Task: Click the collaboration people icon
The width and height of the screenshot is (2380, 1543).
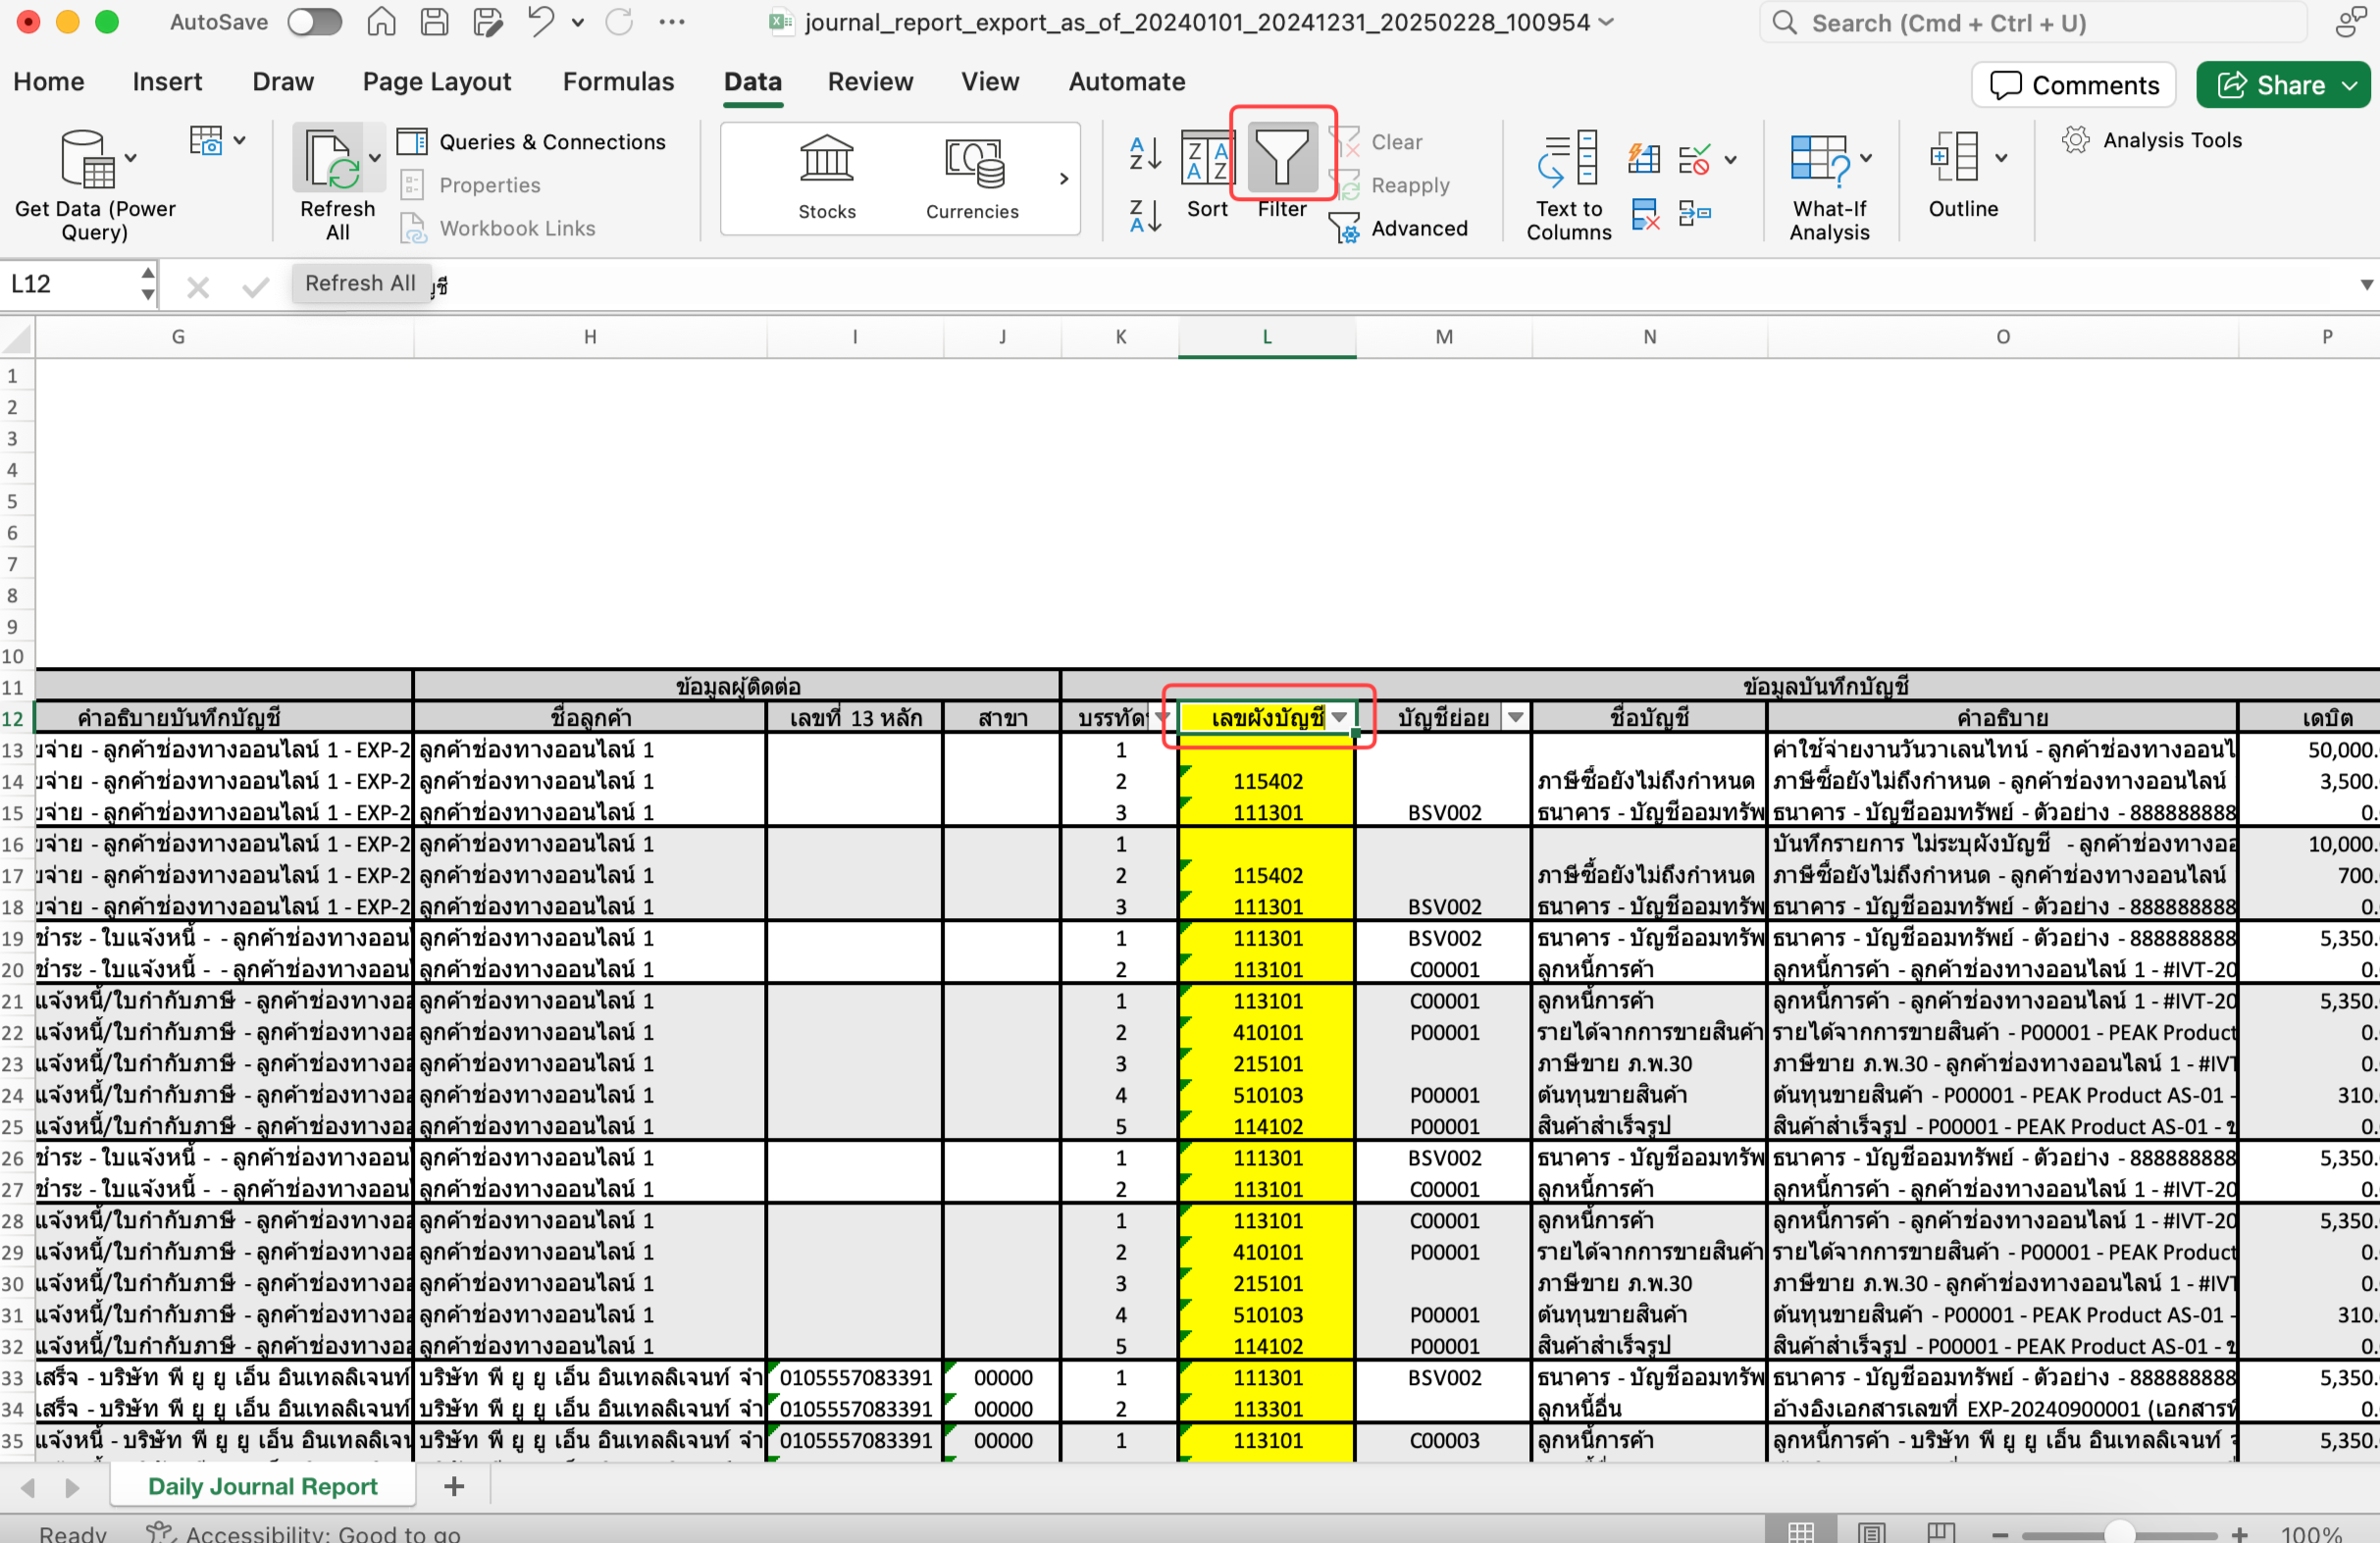Action: click(x=2350, y=22)
